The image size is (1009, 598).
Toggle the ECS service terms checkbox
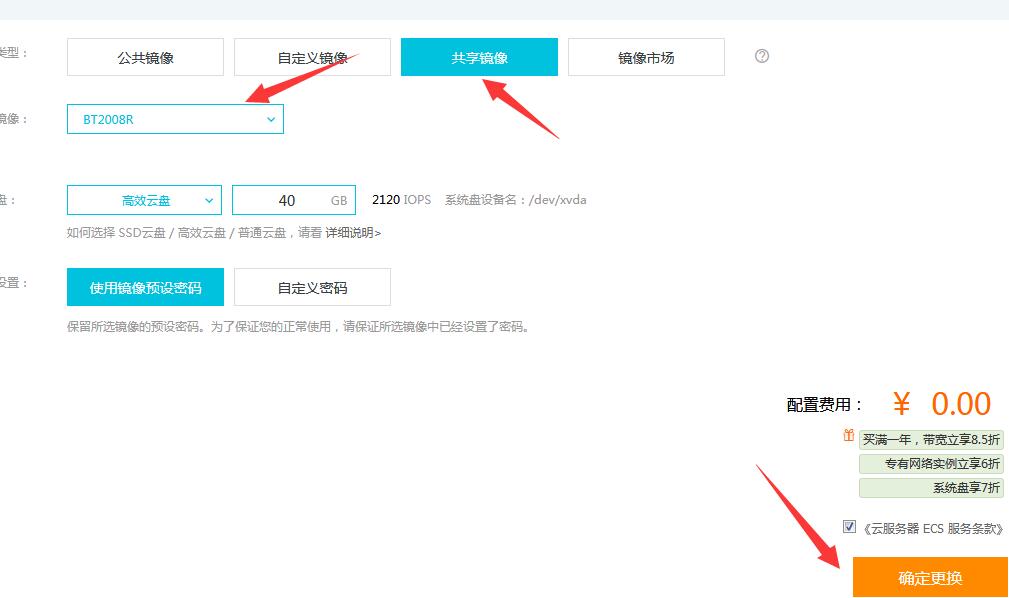coord(849,527)
